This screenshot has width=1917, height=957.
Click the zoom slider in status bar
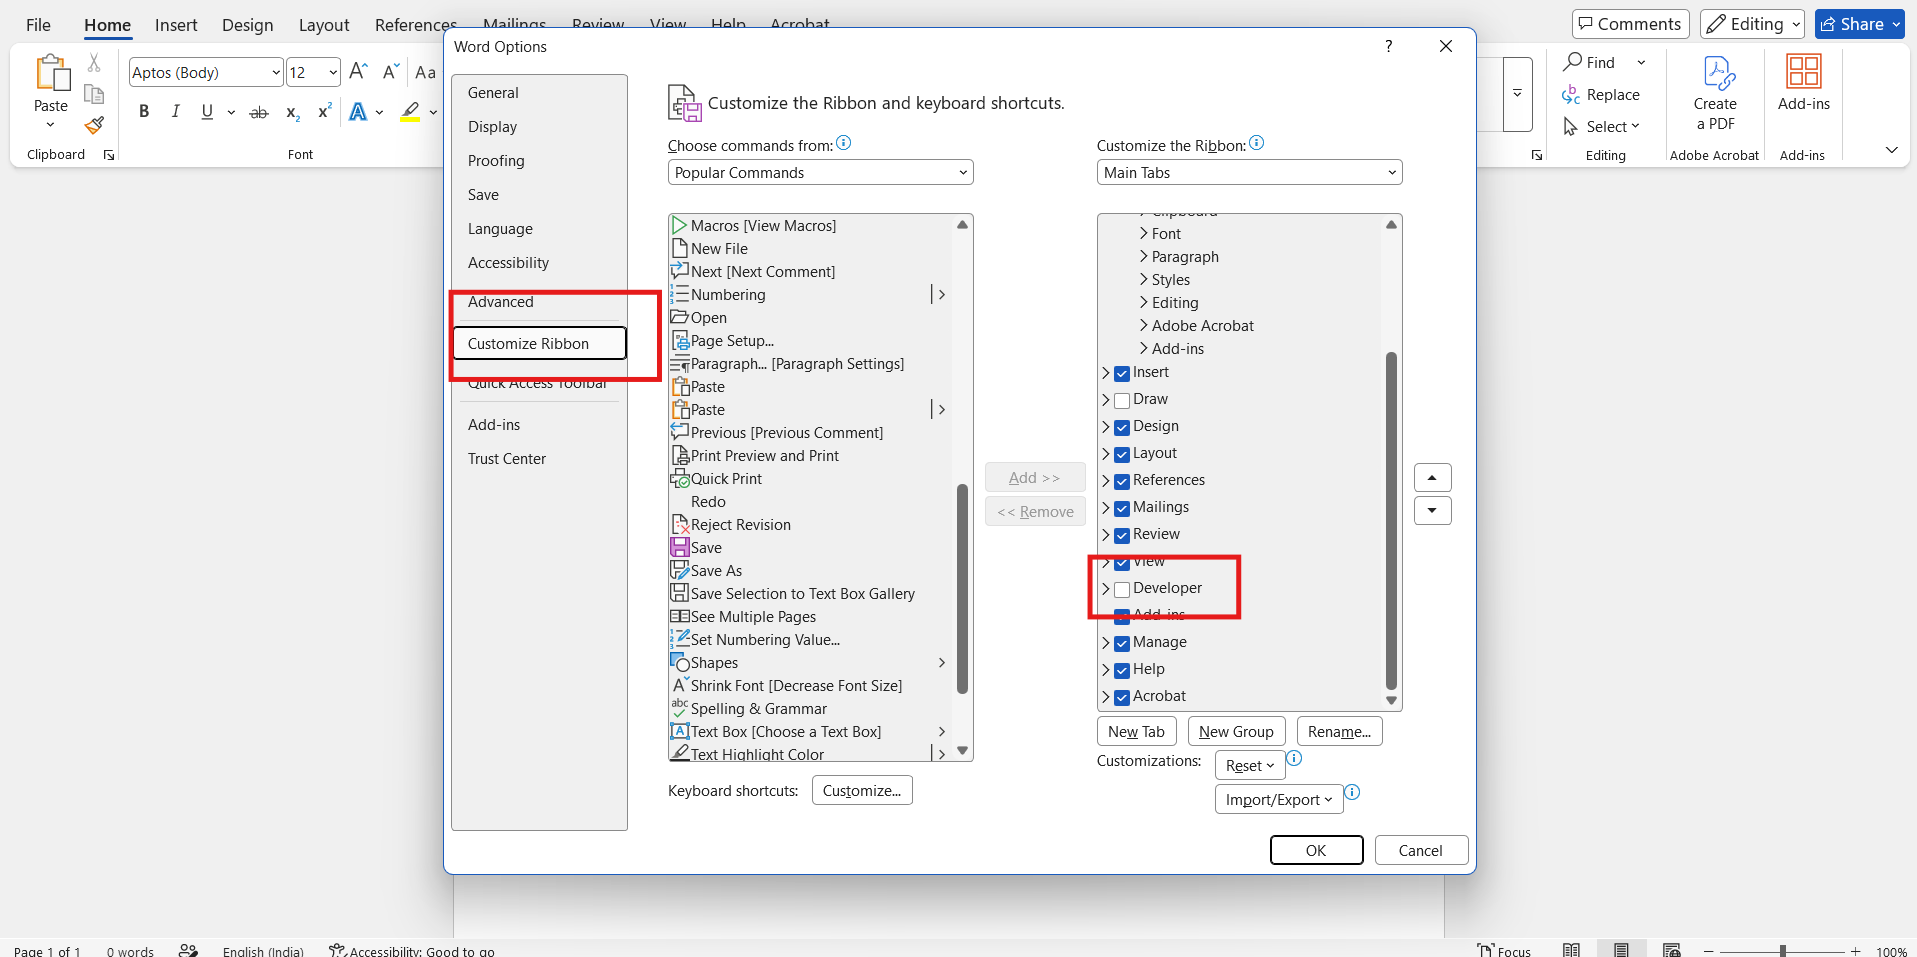point(1783,951)
